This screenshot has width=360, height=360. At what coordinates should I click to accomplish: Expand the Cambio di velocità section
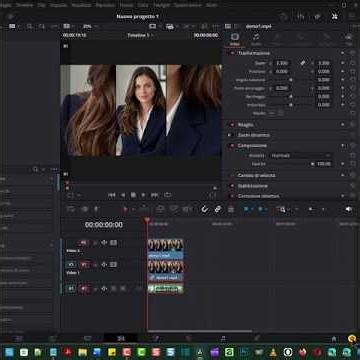pyautogui.click(x=256, y=175)
